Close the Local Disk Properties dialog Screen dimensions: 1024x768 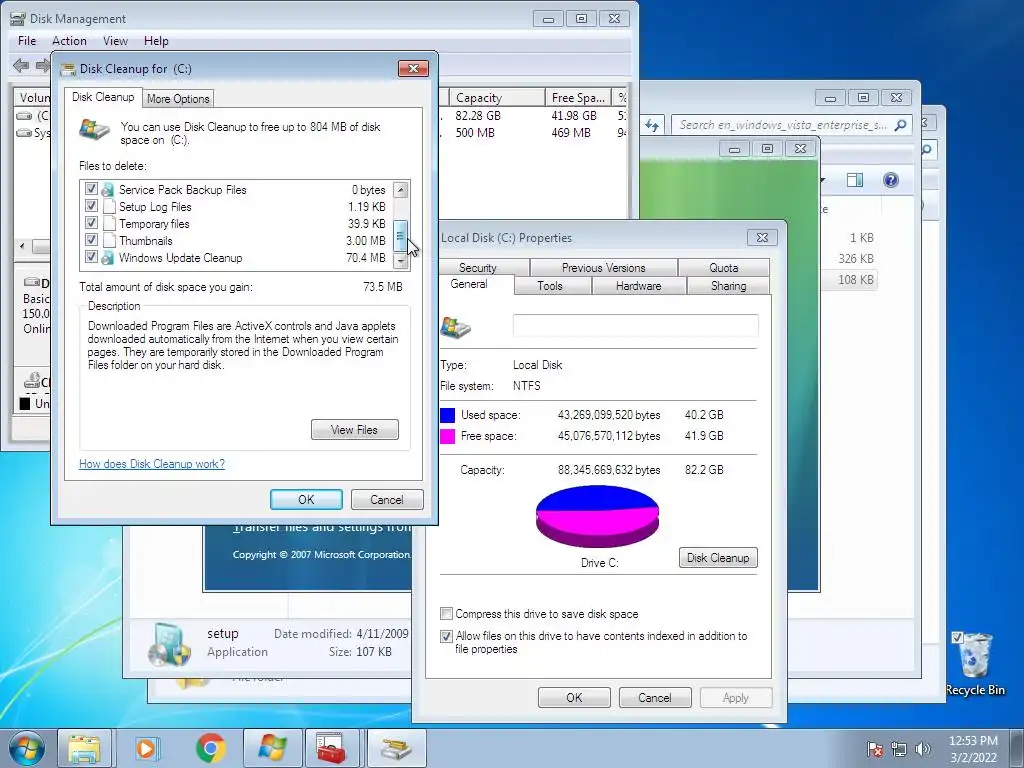[x=762, y=238]
